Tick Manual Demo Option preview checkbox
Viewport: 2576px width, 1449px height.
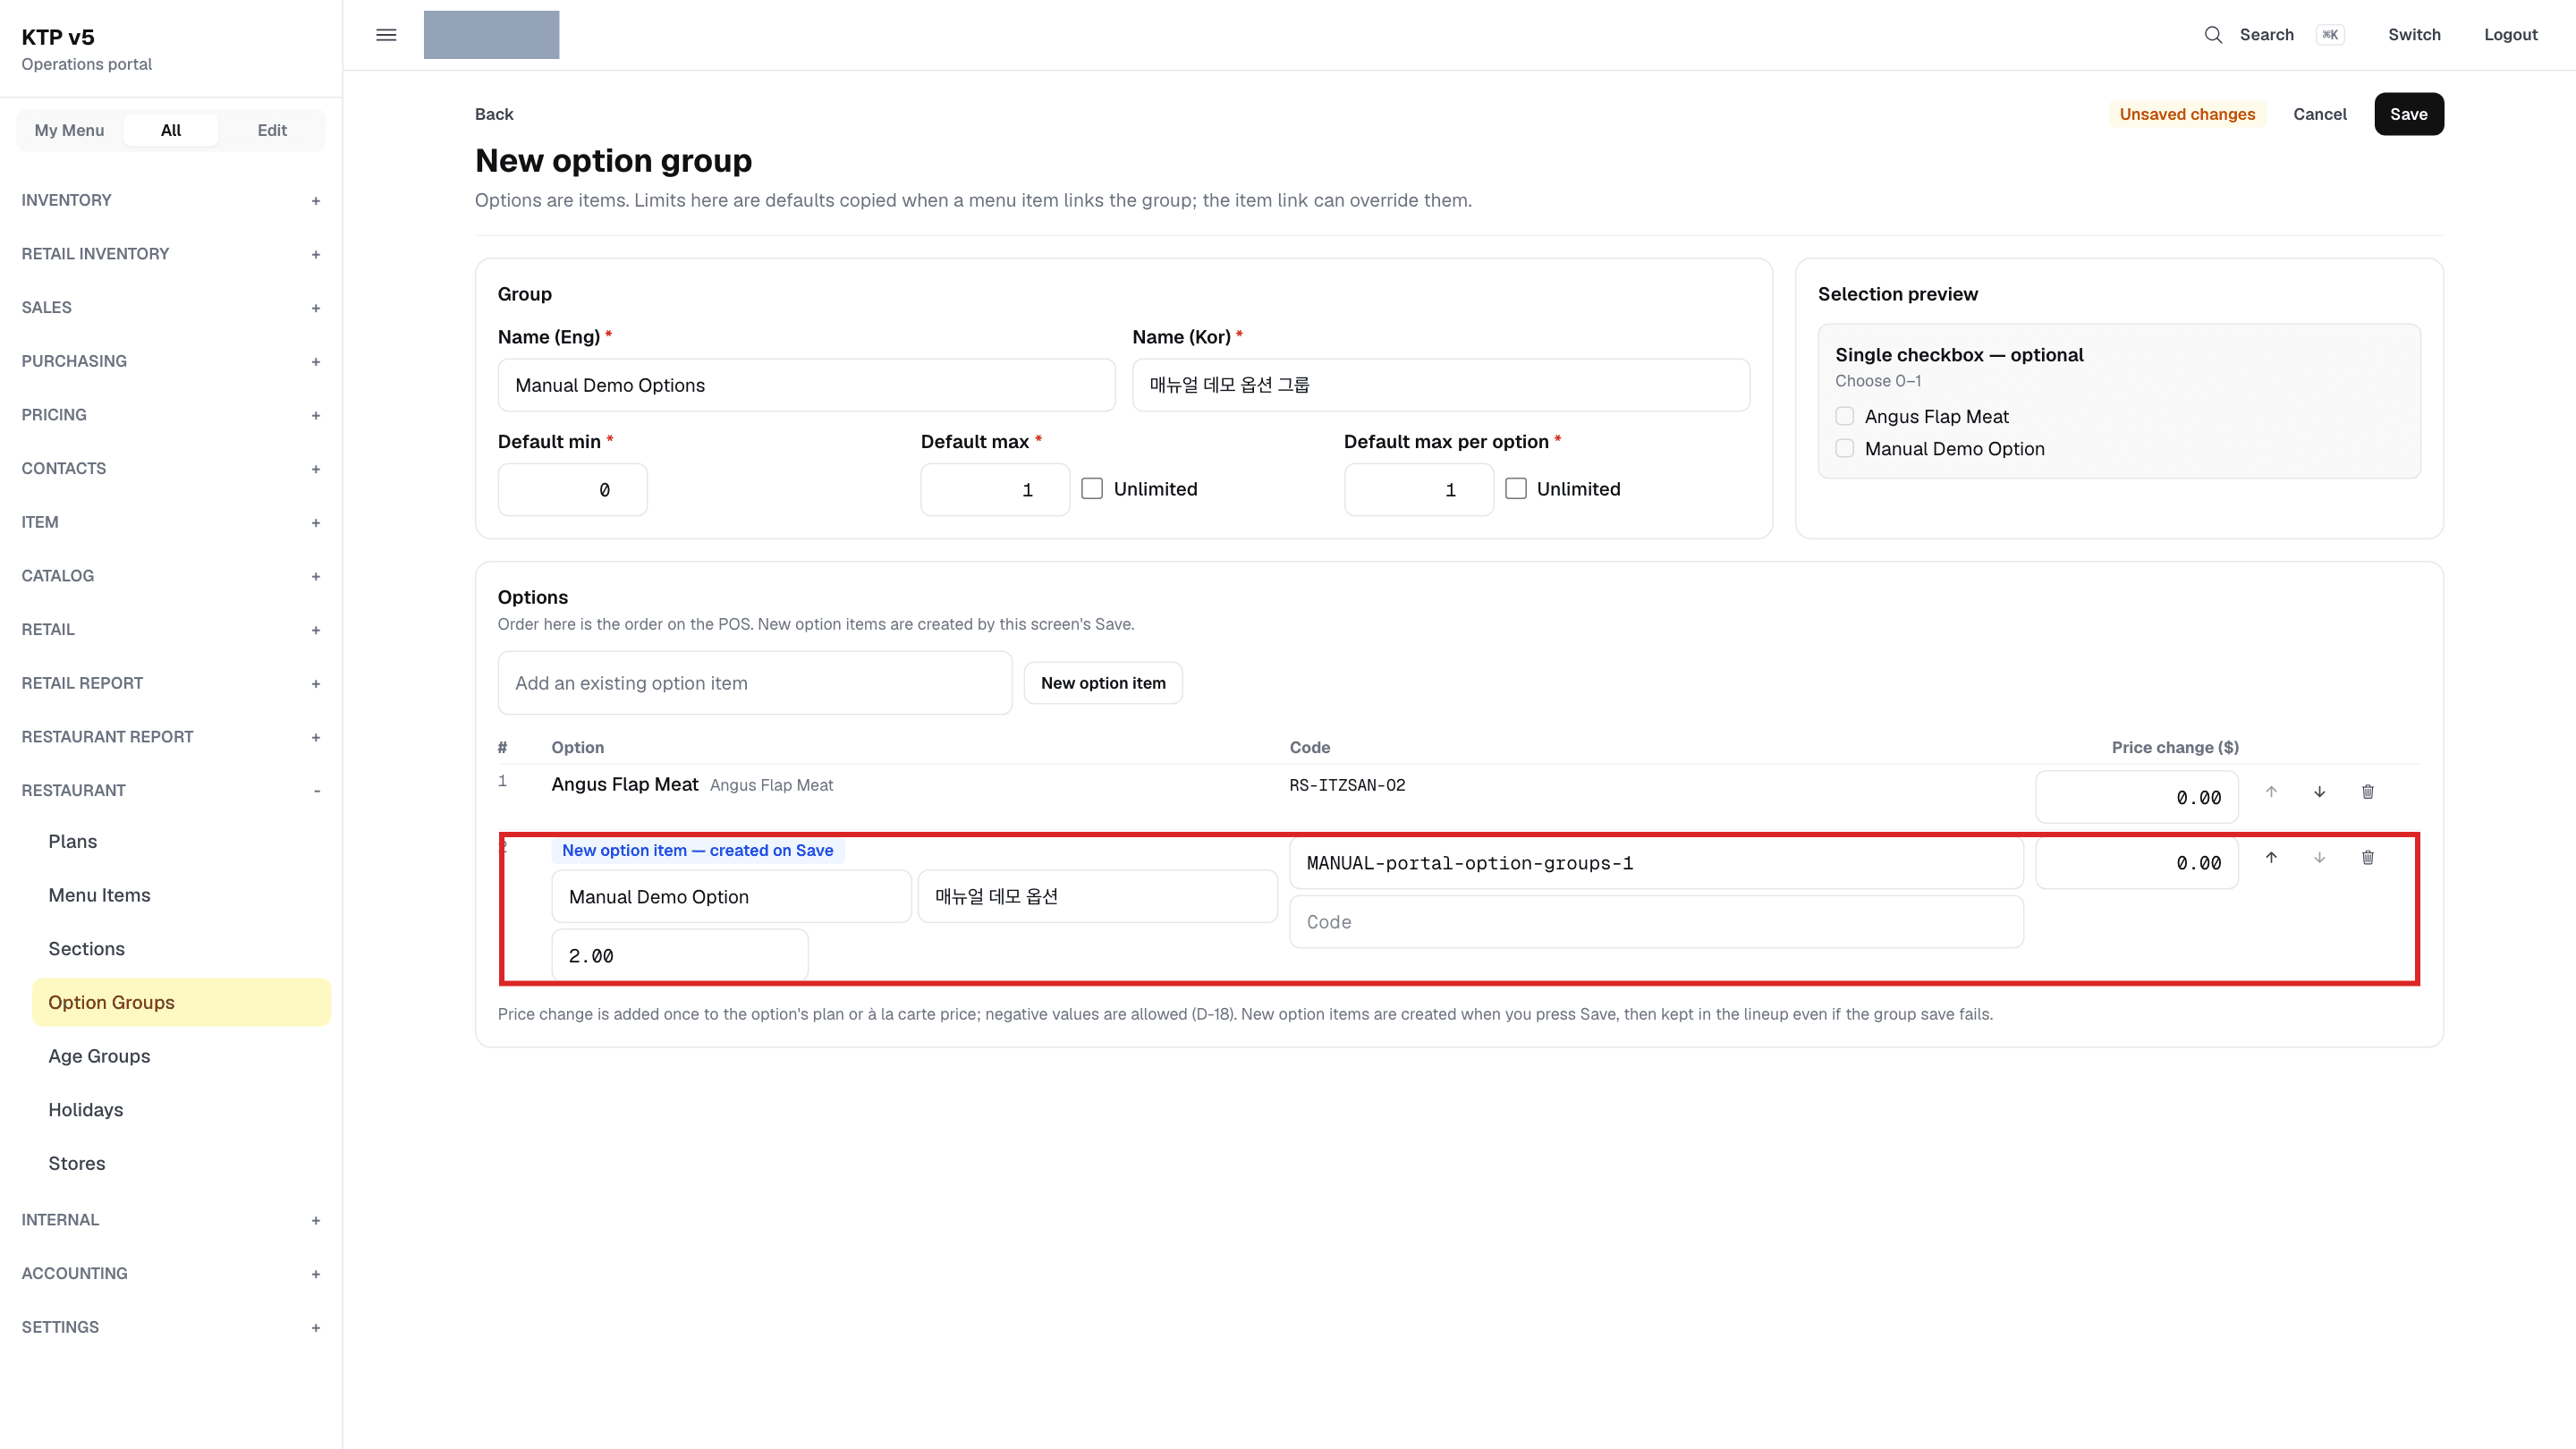click(1845, 449)
